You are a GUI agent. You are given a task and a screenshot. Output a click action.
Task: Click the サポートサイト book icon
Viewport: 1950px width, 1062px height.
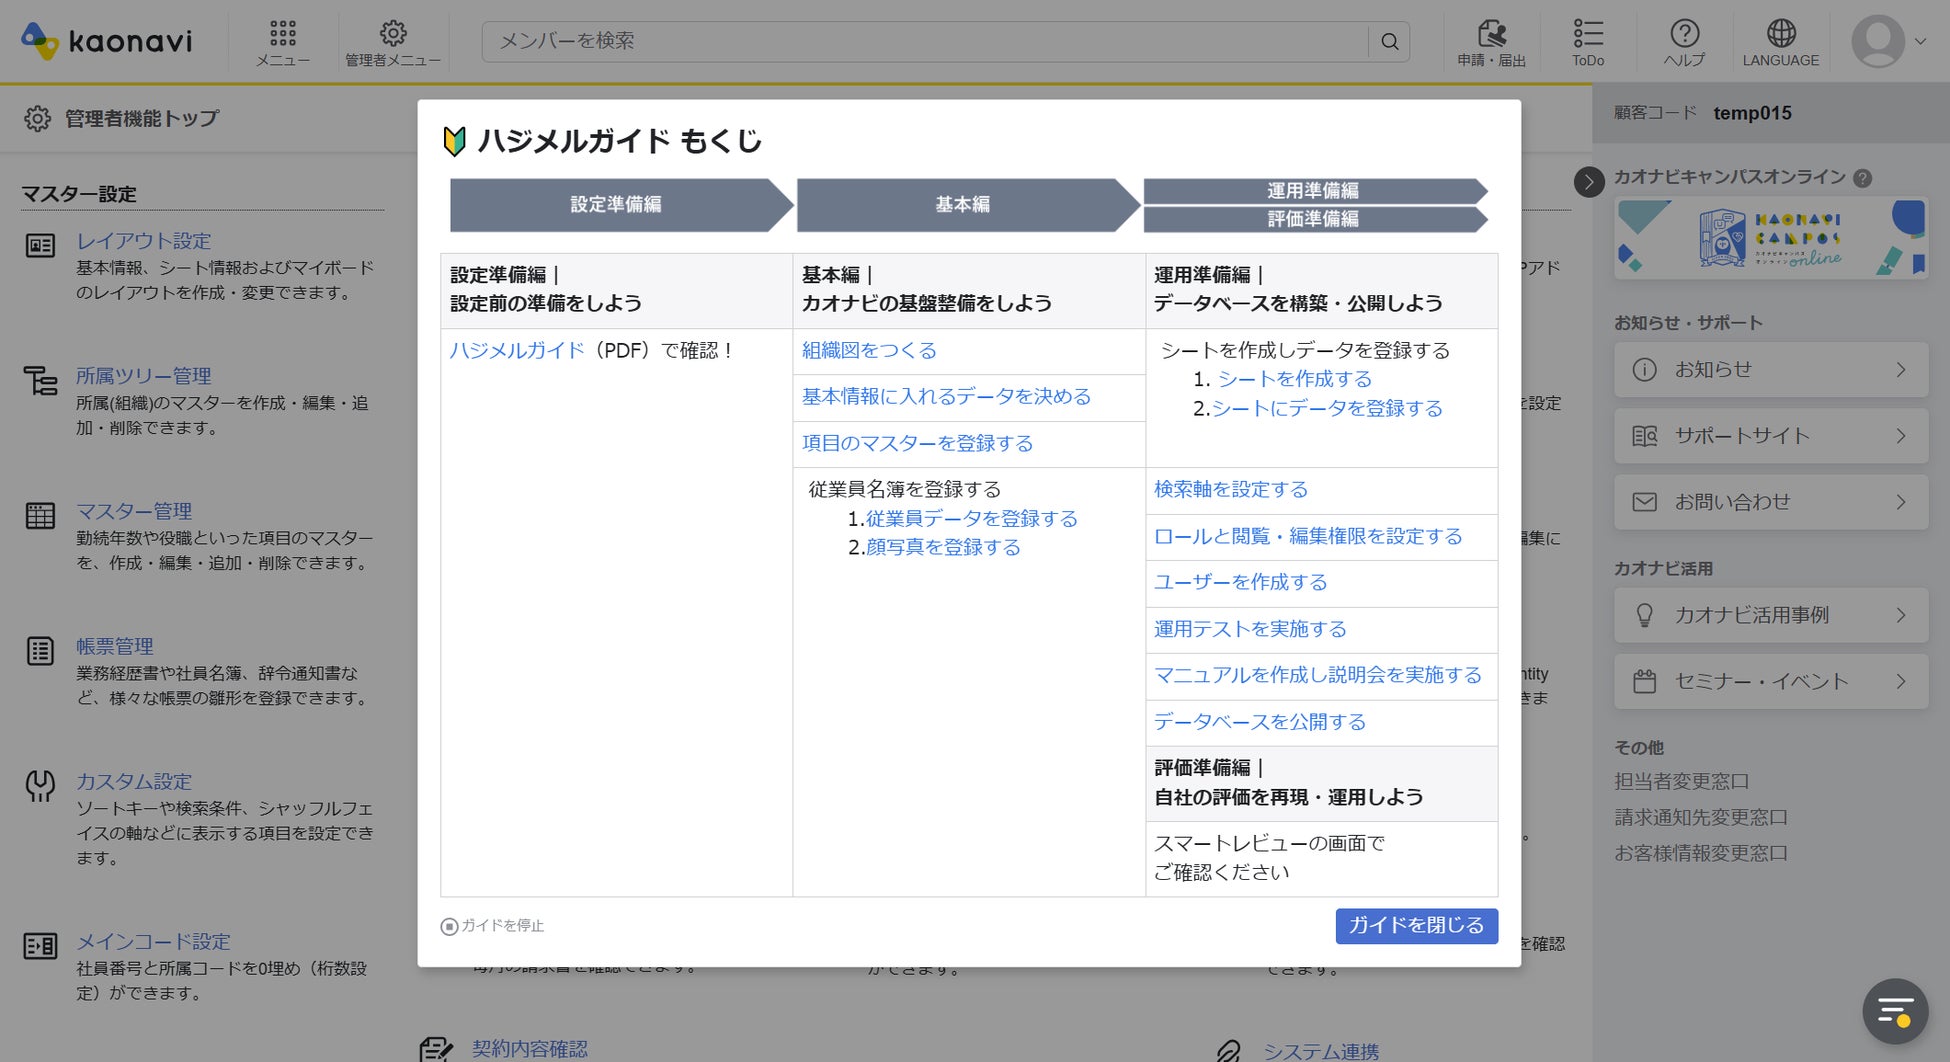coord(1644,436)
